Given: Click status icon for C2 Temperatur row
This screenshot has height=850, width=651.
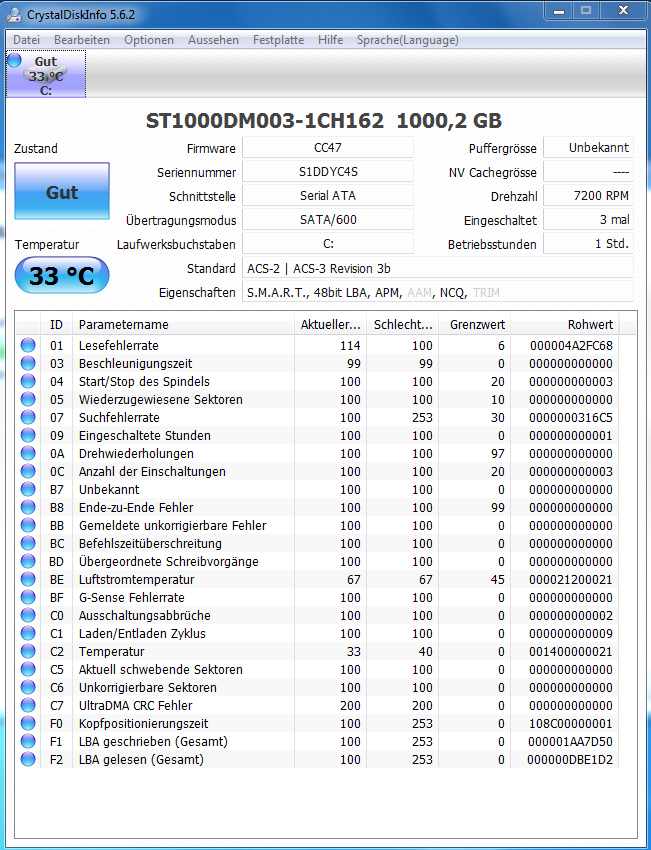Looking at the screenshot, I should pos(28,651).
